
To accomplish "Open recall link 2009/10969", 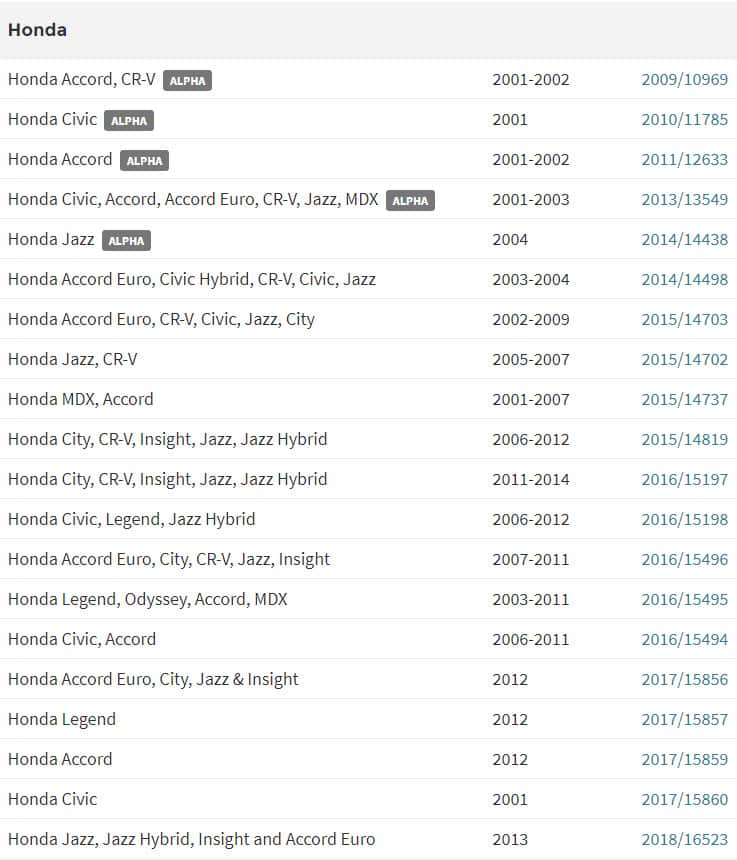I will tap(684, 80).
